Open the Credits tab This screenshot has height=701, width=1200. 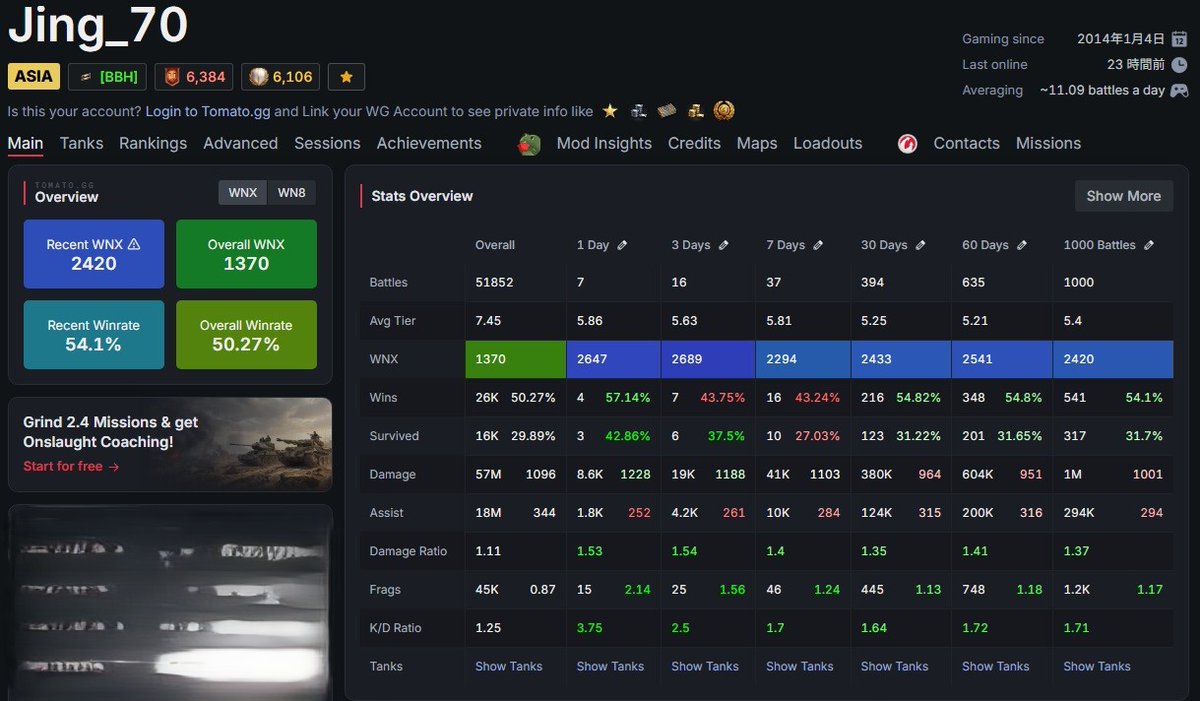pyautogui.click(x=694, y=143)
